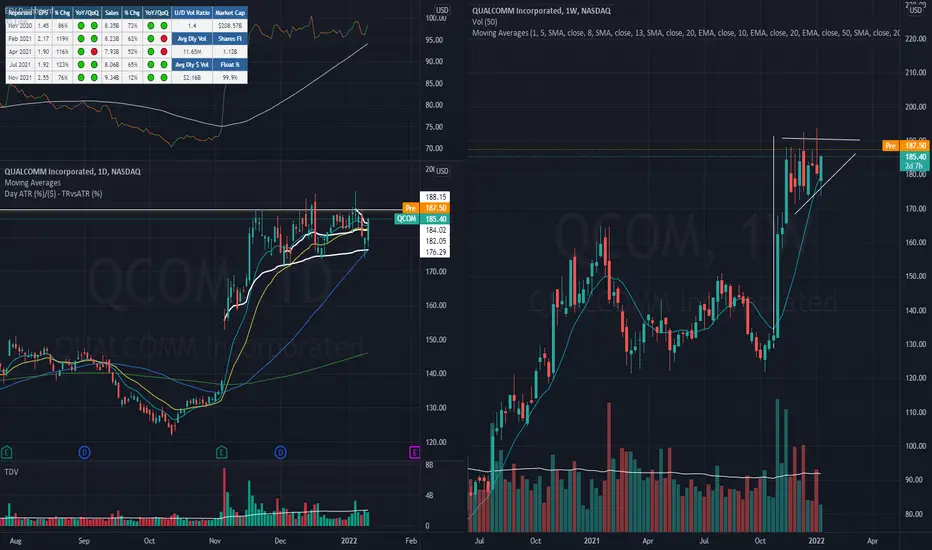Click the 176.29 moving average price label

pyautogui.click(x=435, y=252)
